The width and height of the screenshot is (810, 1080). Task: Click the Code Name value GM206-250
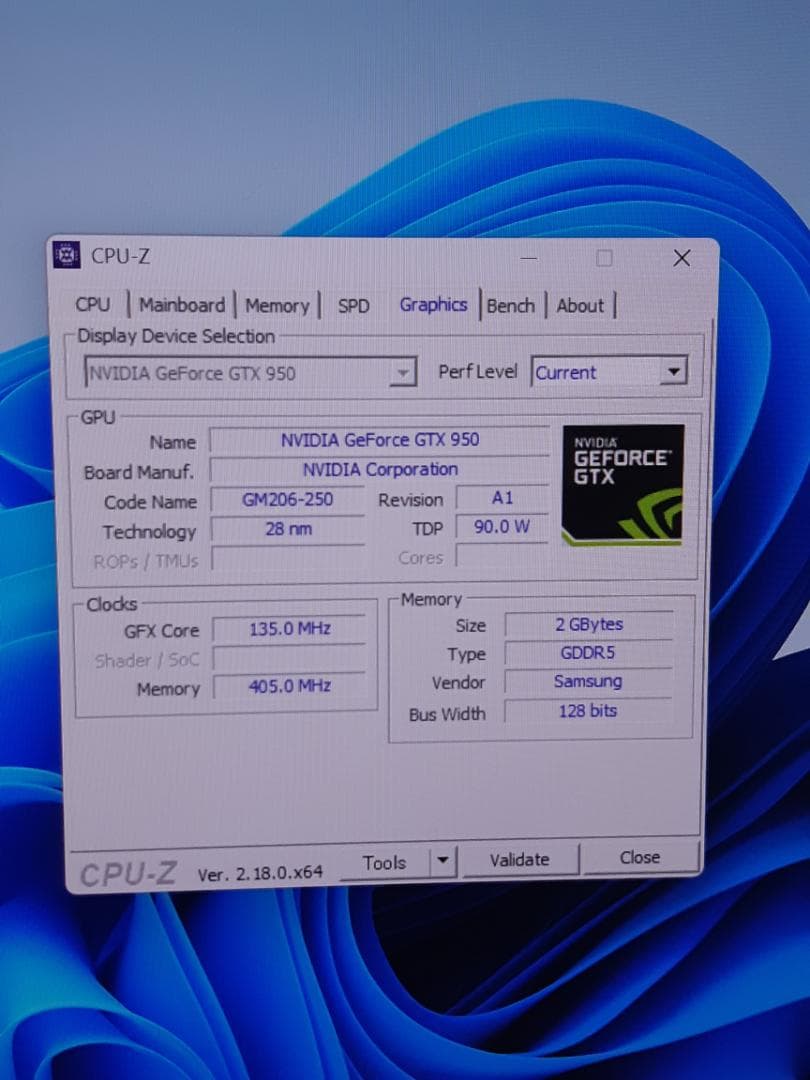tap(289, 500)
